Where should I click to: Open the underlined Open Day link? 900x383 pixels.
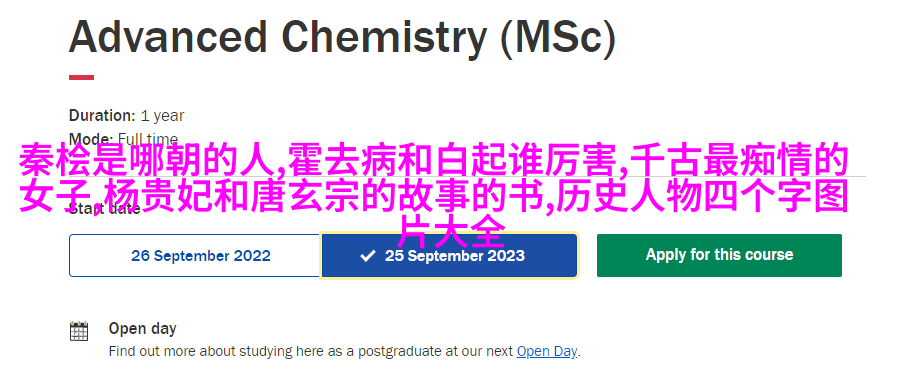547,351
